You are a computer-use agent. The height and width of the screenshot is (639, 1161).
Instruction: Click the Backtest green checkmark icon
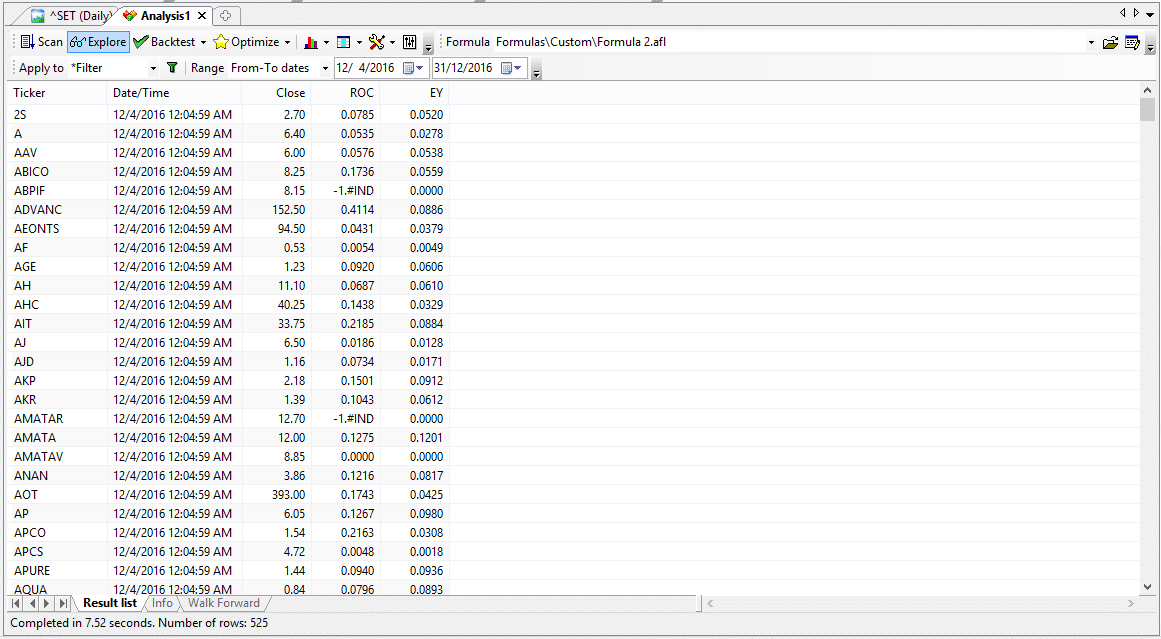(141, 42)
